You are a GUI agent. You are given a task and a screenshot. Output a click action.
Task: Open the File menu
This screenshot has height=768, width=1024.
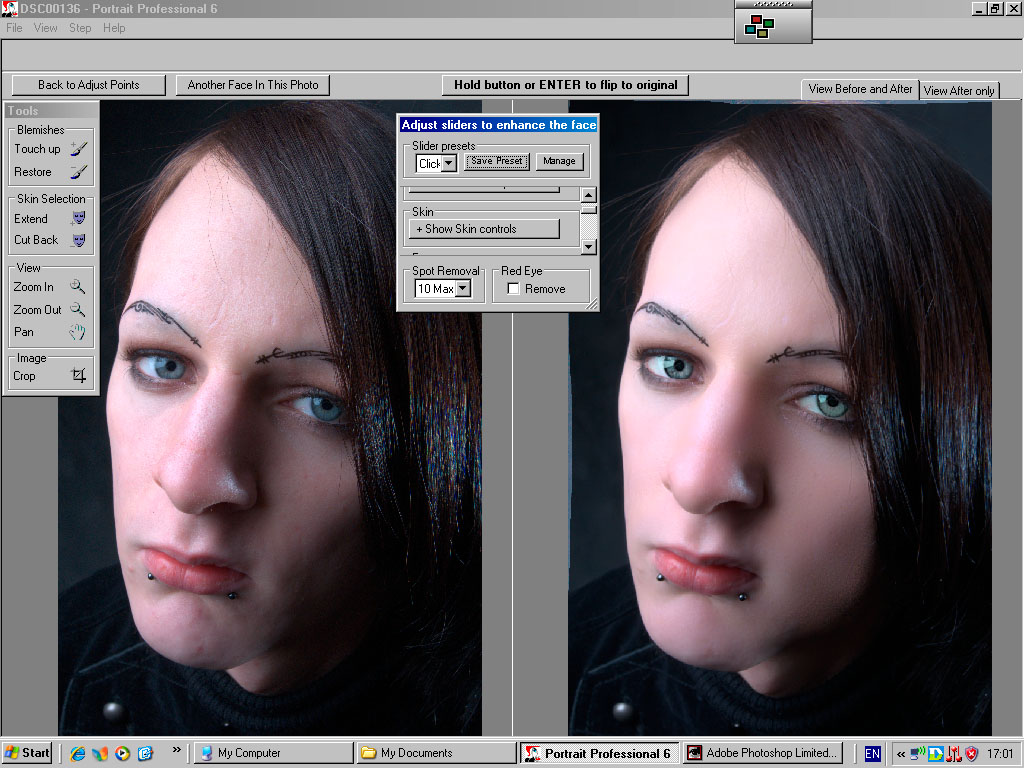pos(14,28)
